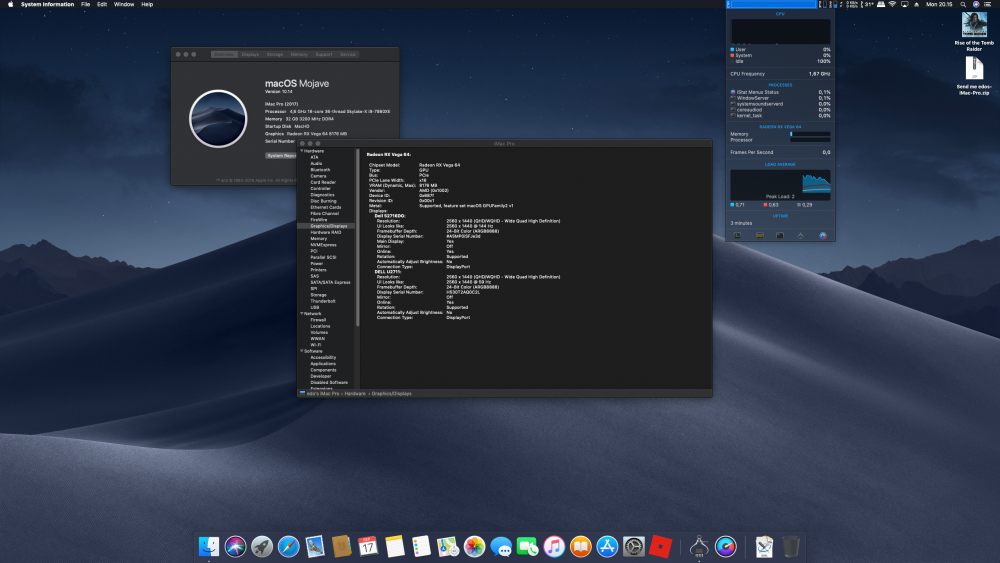
Task: Click System Report button in About This Mac
Action: pos(281,156)
